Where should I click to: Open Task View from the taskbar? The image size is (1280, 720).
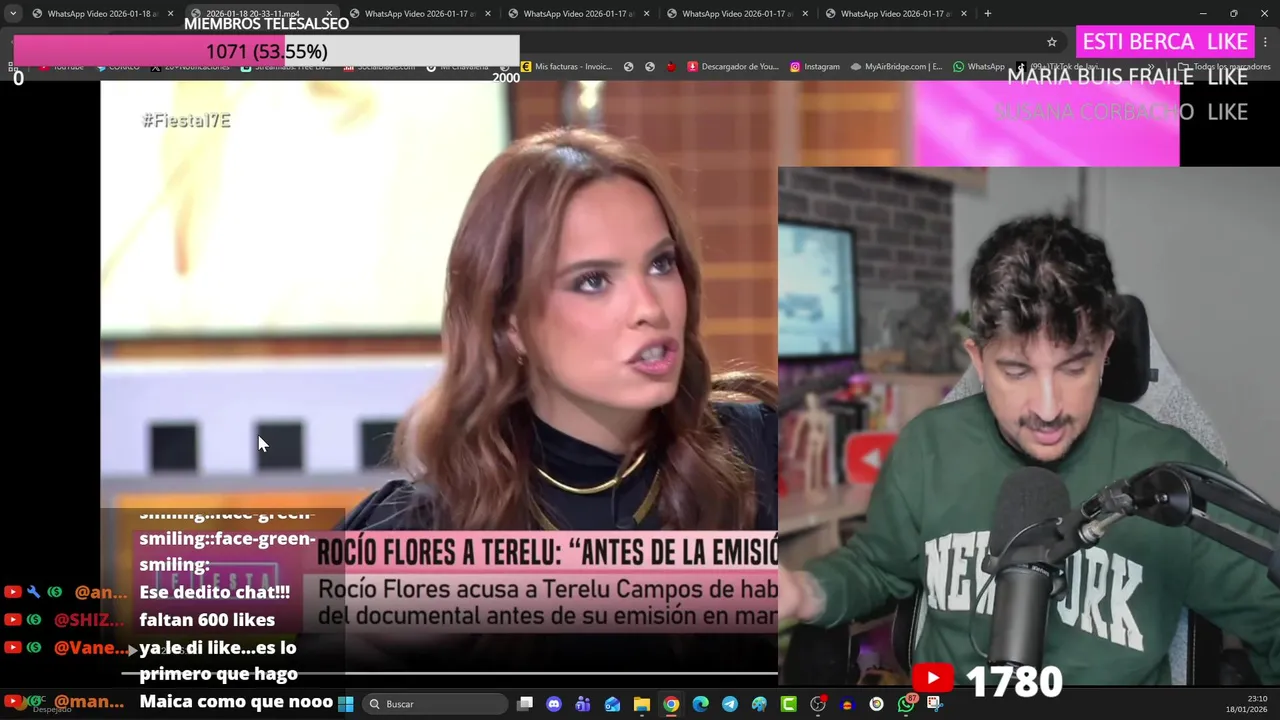tap(525, 704)
